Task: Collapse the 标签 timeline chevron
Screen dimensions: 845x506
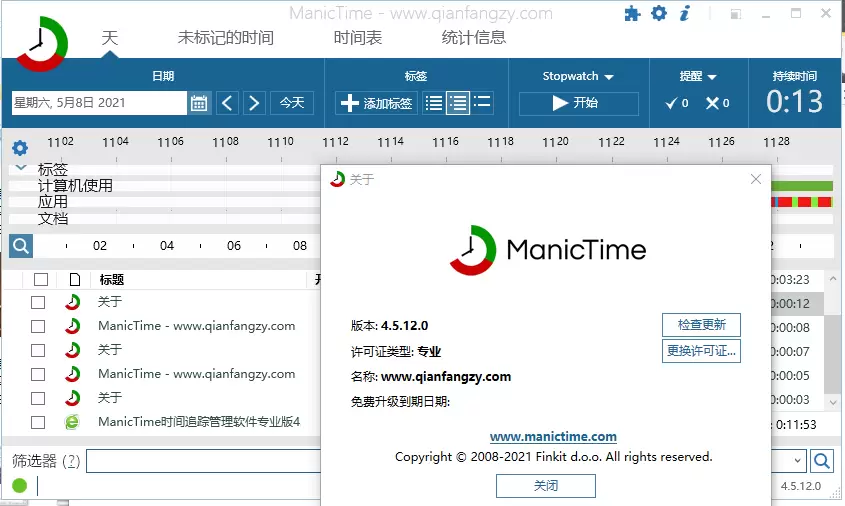Action: 21,168
